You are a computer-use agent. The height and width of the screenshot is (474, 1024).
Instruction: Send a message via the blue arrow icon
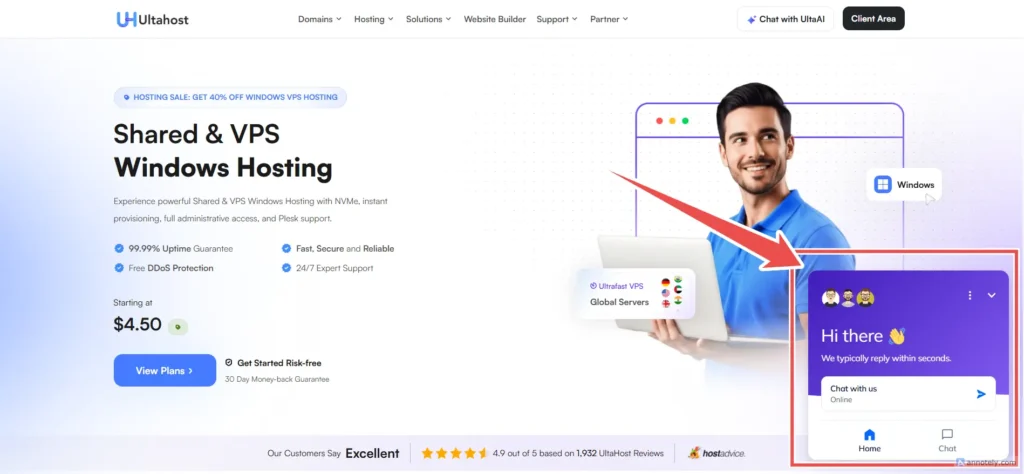981,394
